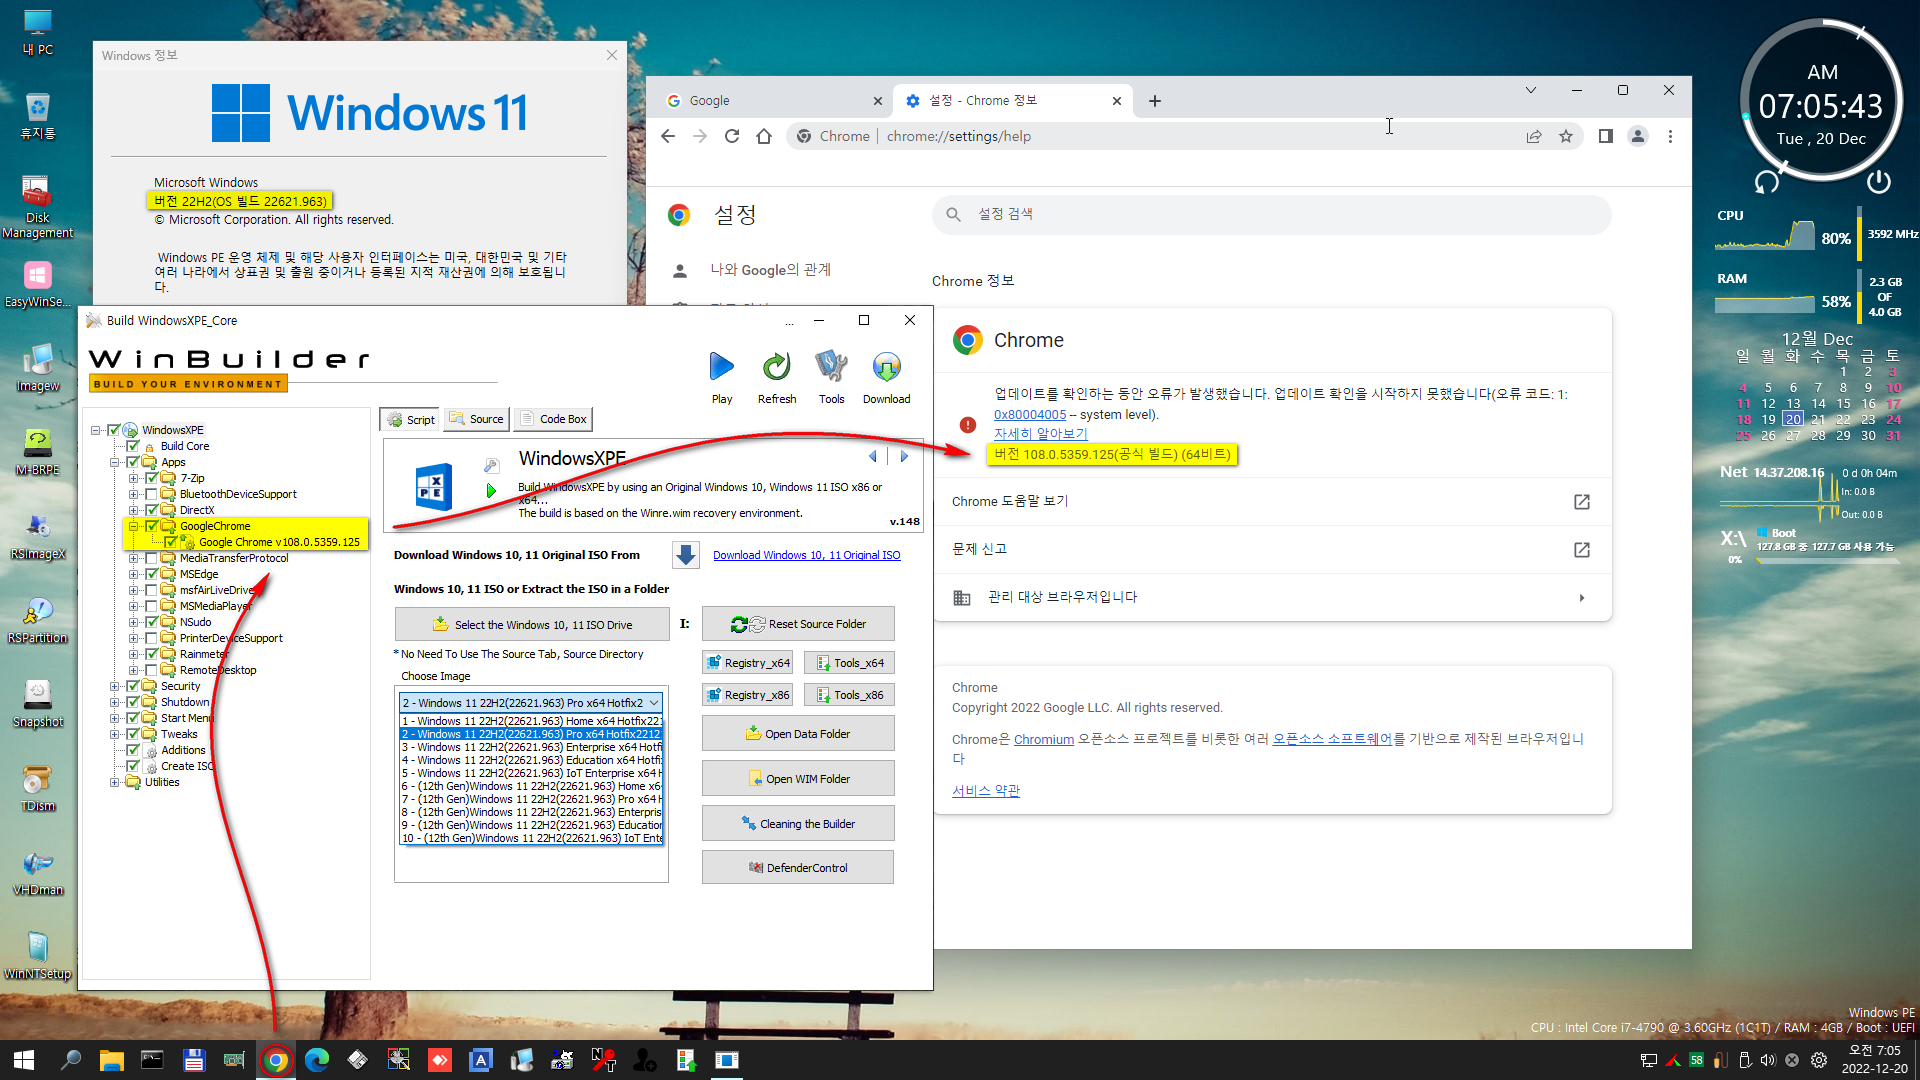This screenshot has height=1080, width=1920.
Task: Open Imagew desktop icon
Action: (37, 368)
